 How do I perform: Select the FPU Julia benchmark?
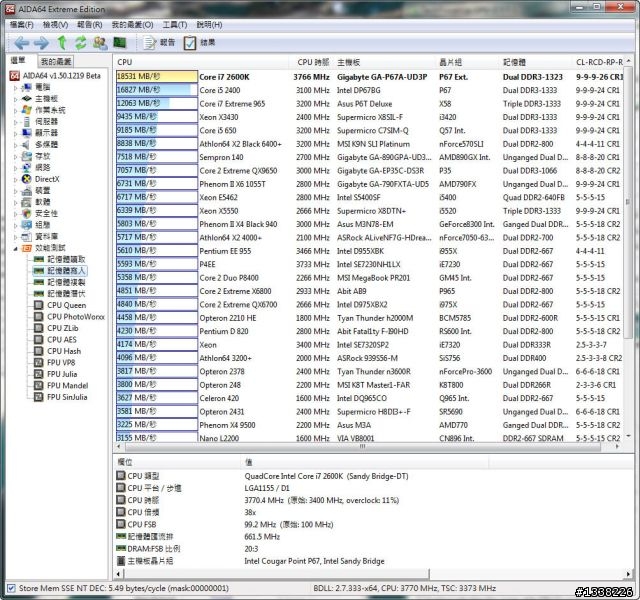(56, 374)
